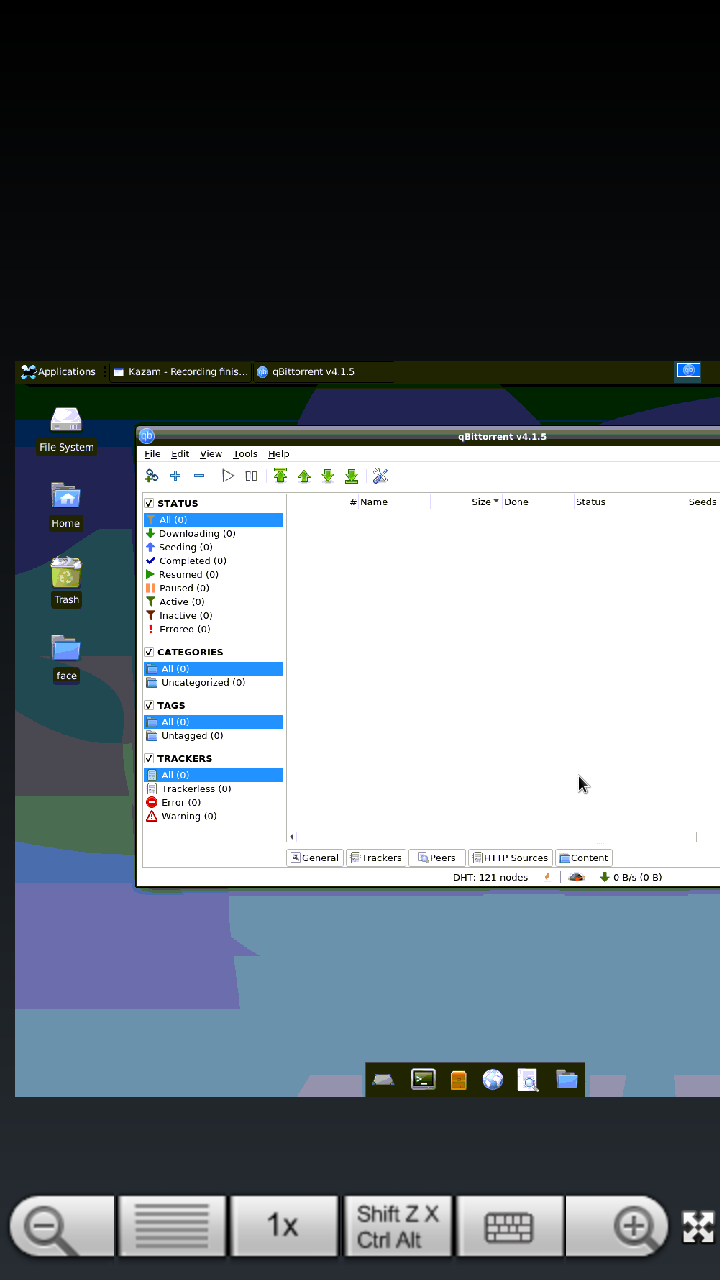The height and width of the screenshot is (1280, 720).
Task: Click the queue move-up arrow icon
Action: tap(304, 476)
